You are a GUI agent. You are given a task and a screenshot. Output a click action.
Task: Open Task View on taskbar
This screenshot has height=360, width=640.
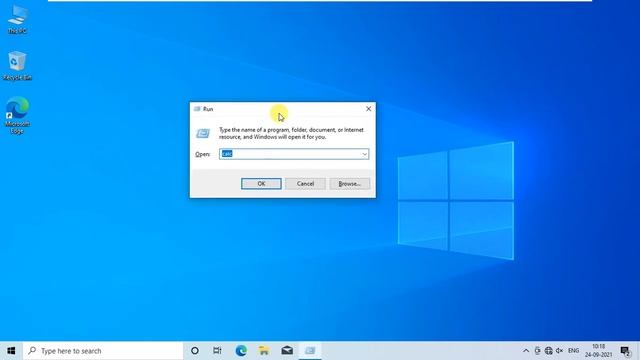point(217,351)
